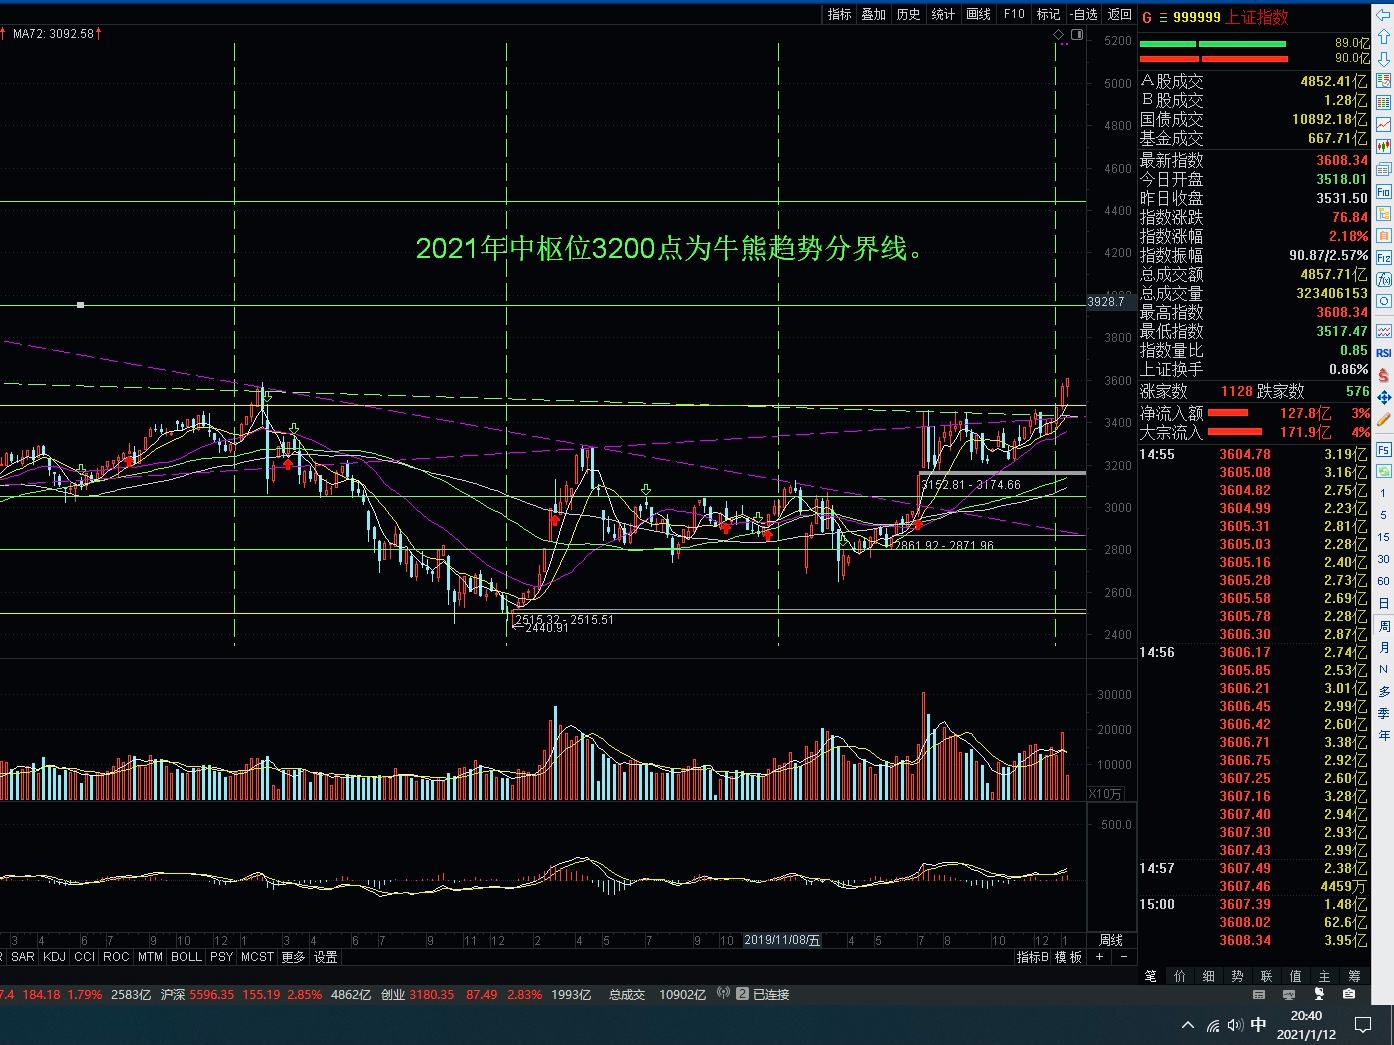Click the minus zoom-out chart button
The height and width of the screenshot is (1045, 1394).
1123,957
